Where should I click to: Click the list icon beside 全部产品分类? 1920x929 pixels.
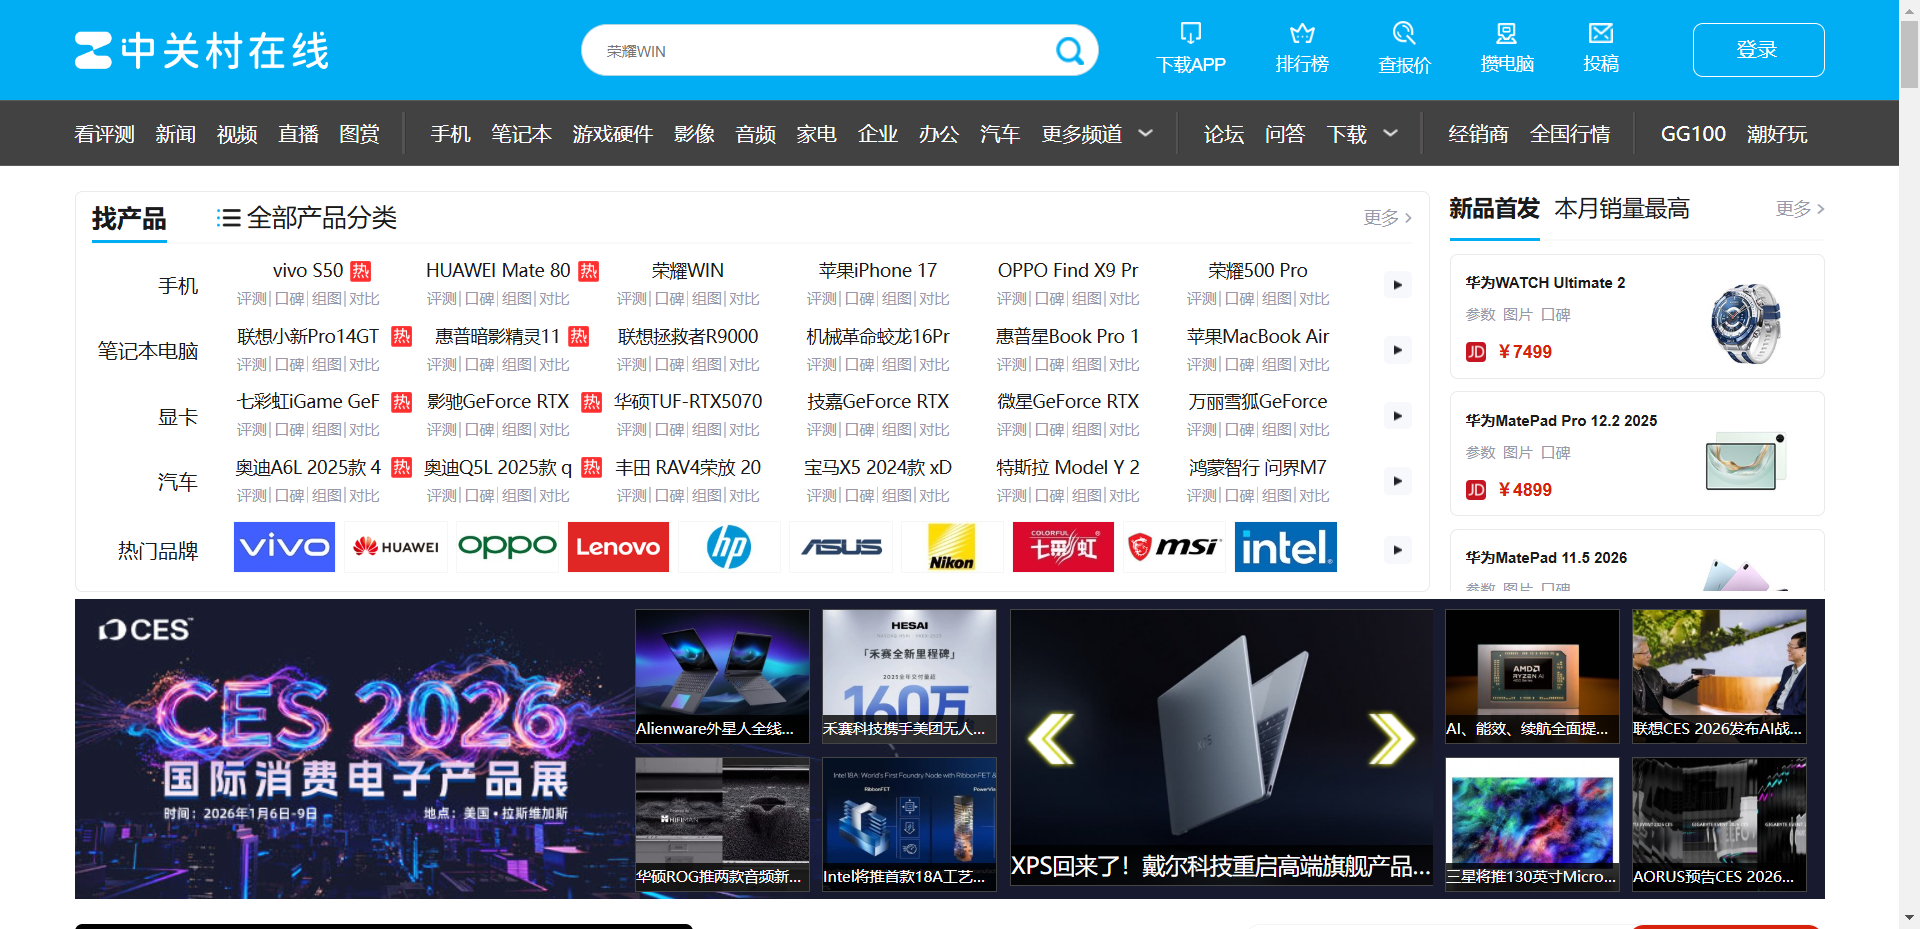coord(227,218)
